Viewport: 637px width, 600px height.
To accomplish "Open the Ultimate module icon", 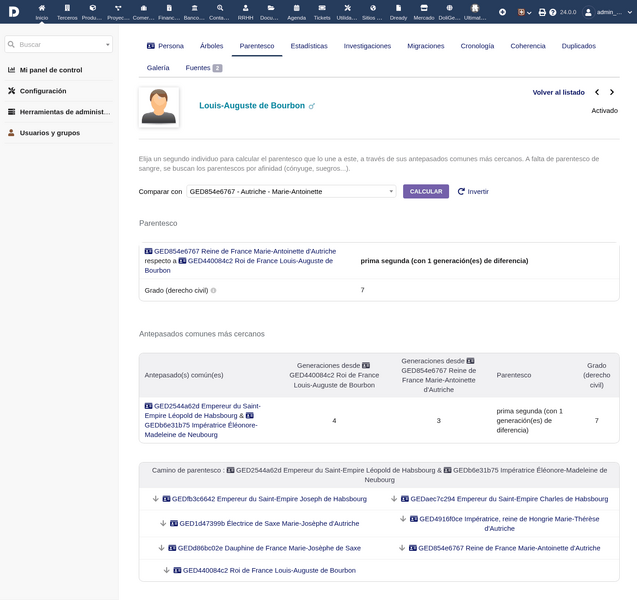I will coord(475,8).
